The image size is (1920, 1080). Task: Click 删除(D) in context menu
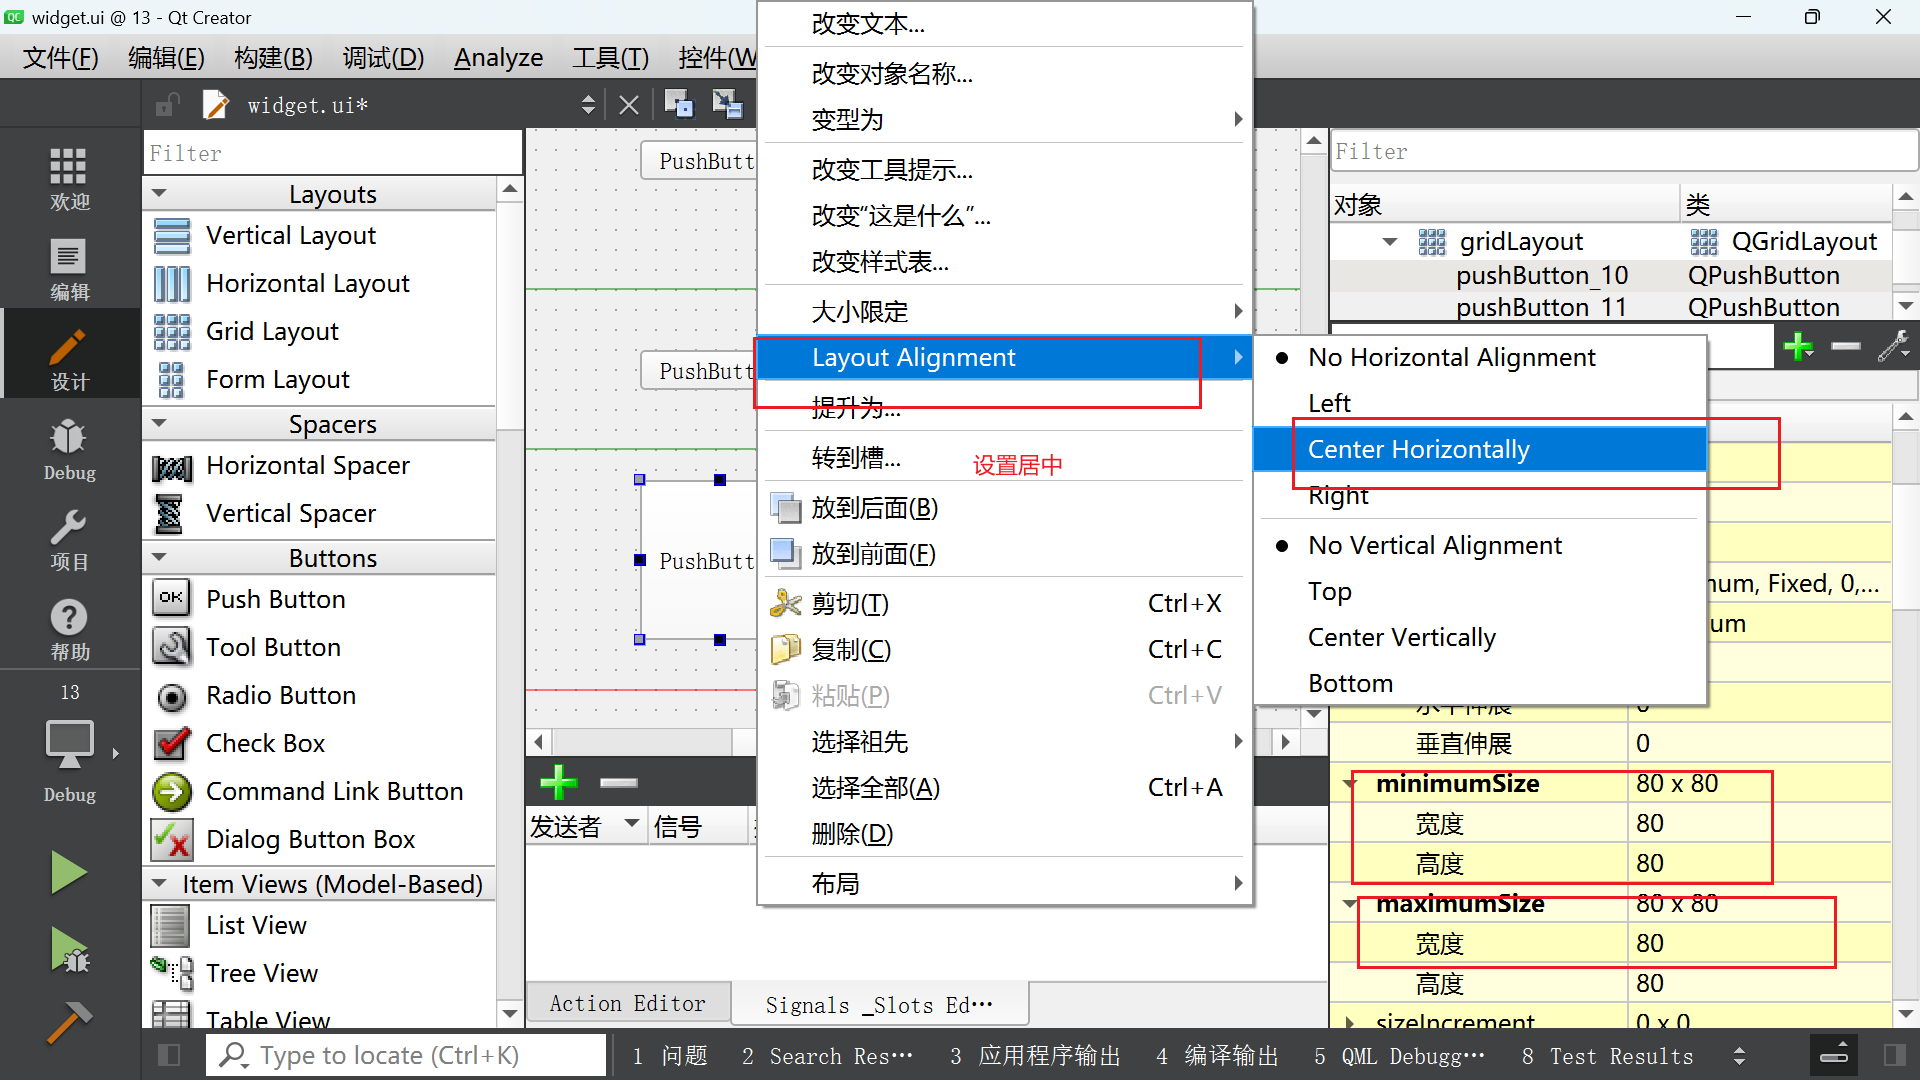pos(1004,833)
